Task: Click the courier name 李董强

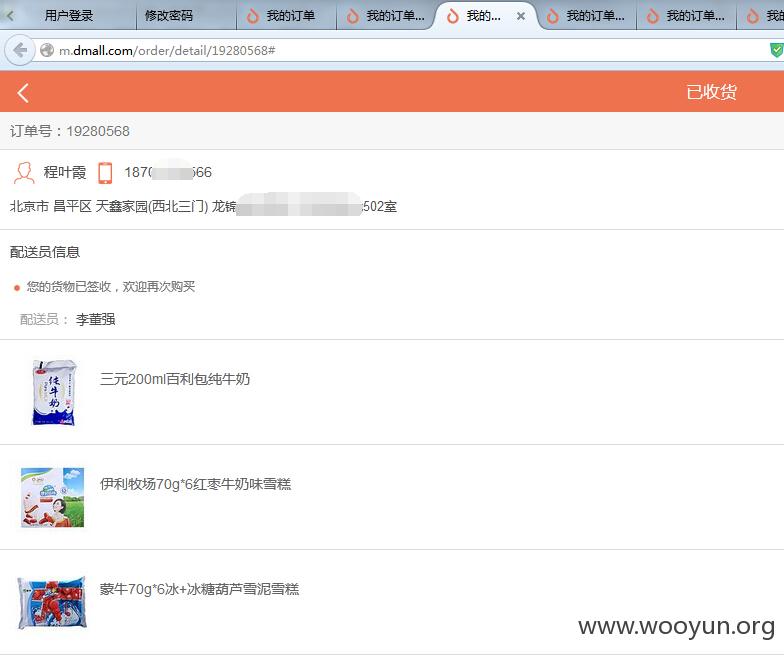Action: pyautogui.click(x=96, y=319)
